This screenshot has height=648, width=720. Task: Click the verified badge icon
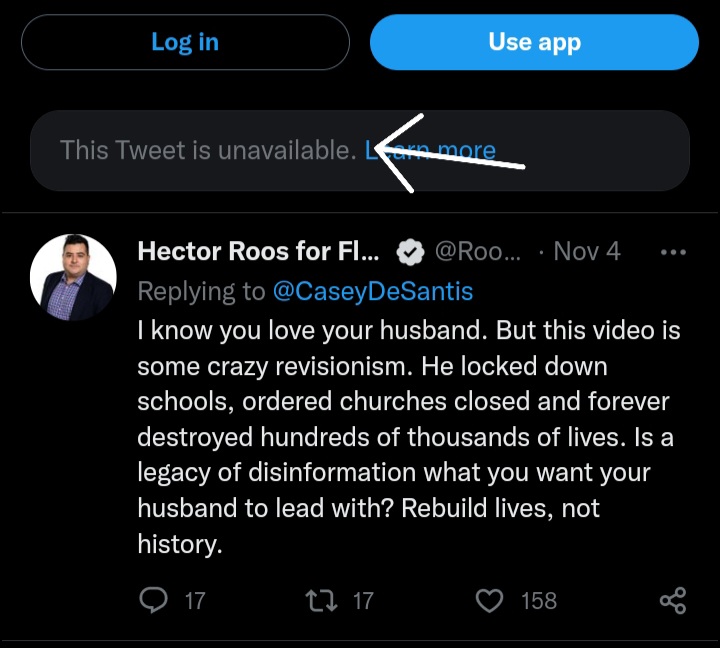[410, 252]
